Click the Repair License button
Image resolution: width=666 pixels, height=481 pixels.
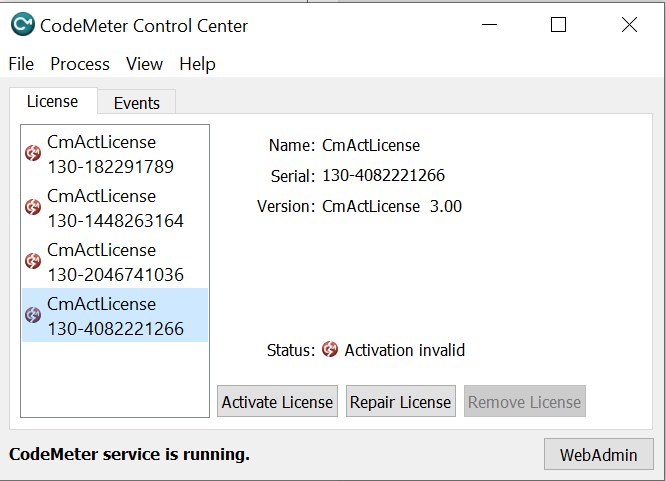401,401
